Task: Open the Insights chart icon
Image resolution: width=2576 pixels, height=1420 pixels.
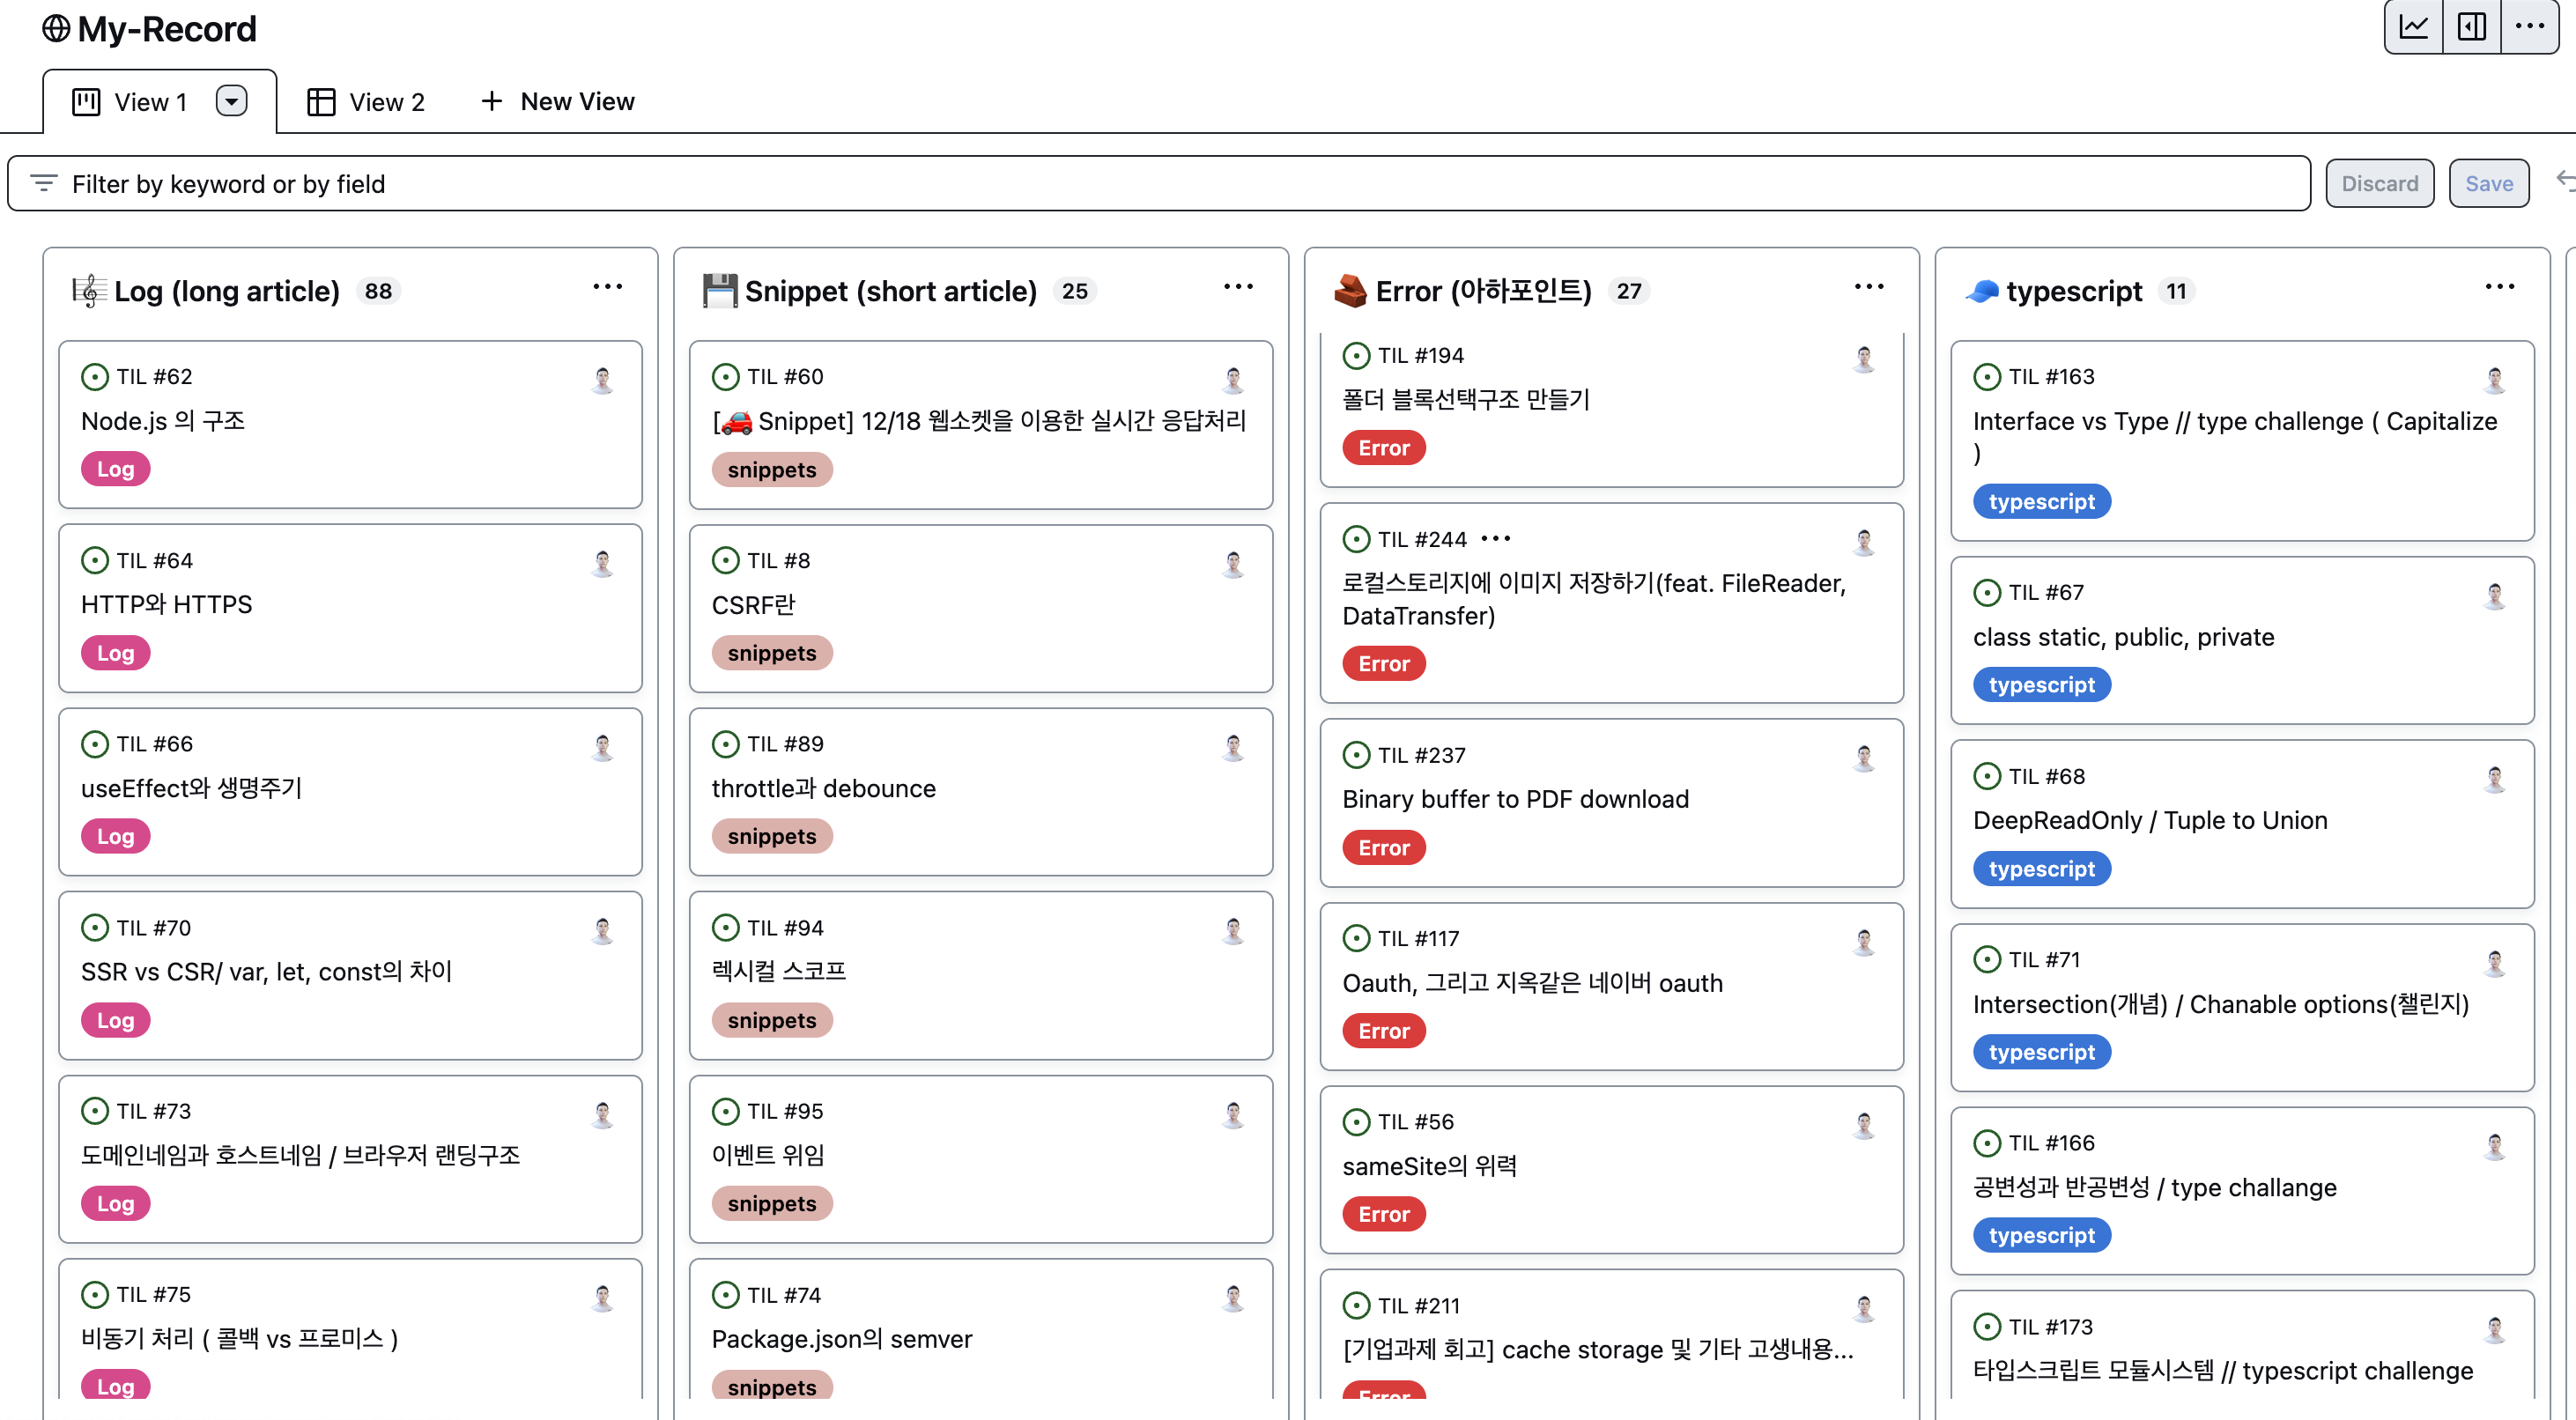Action: coord(2413,27)
